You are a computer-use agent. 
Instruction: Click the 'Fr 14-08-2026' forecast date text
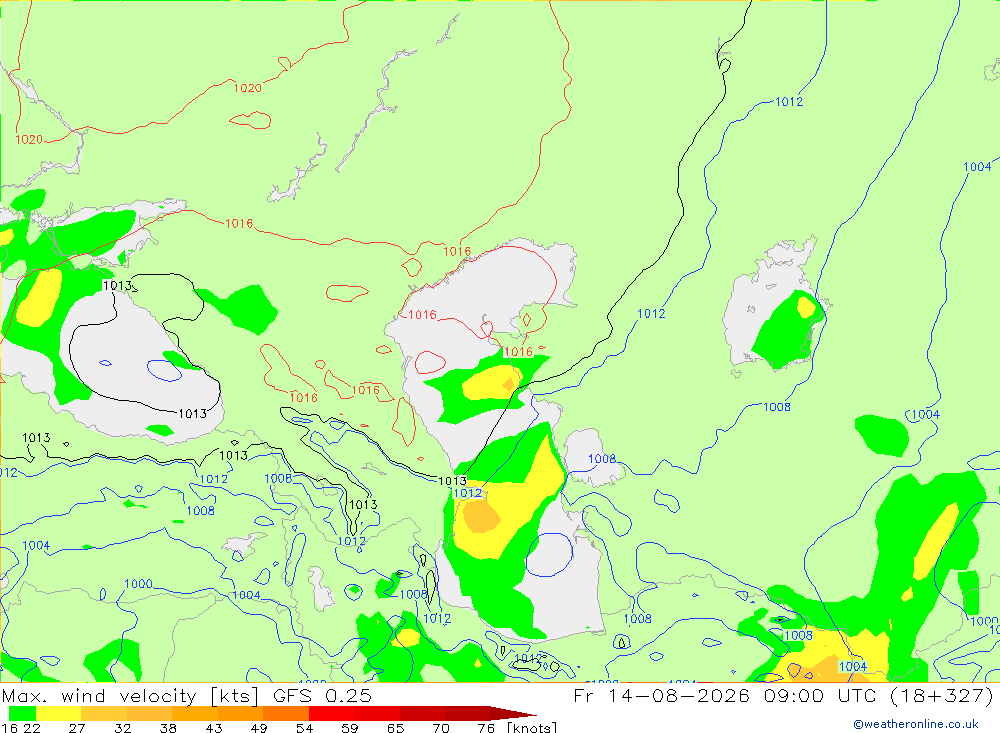pyautogui.click(x=661, y=695)
